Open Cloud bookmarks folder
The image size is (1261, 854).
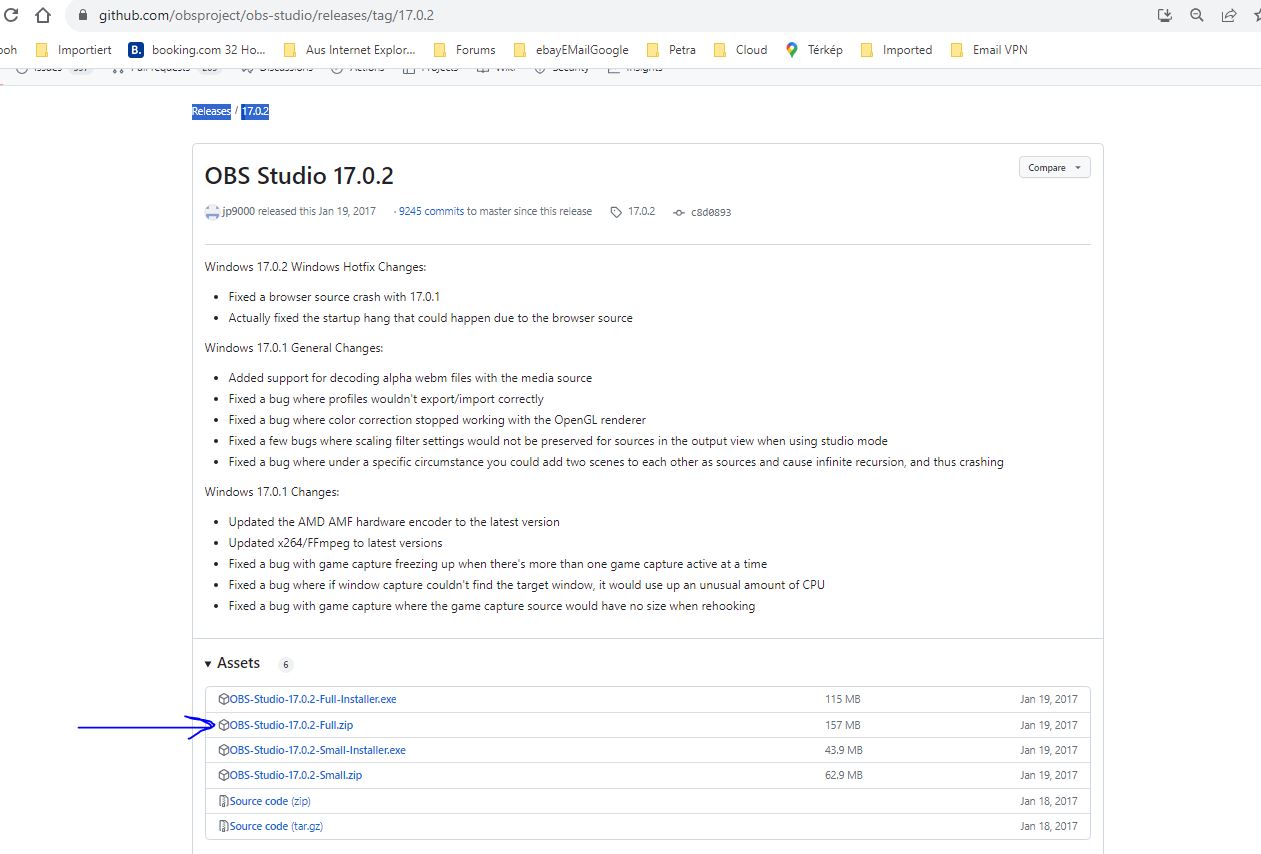[740, 50]
